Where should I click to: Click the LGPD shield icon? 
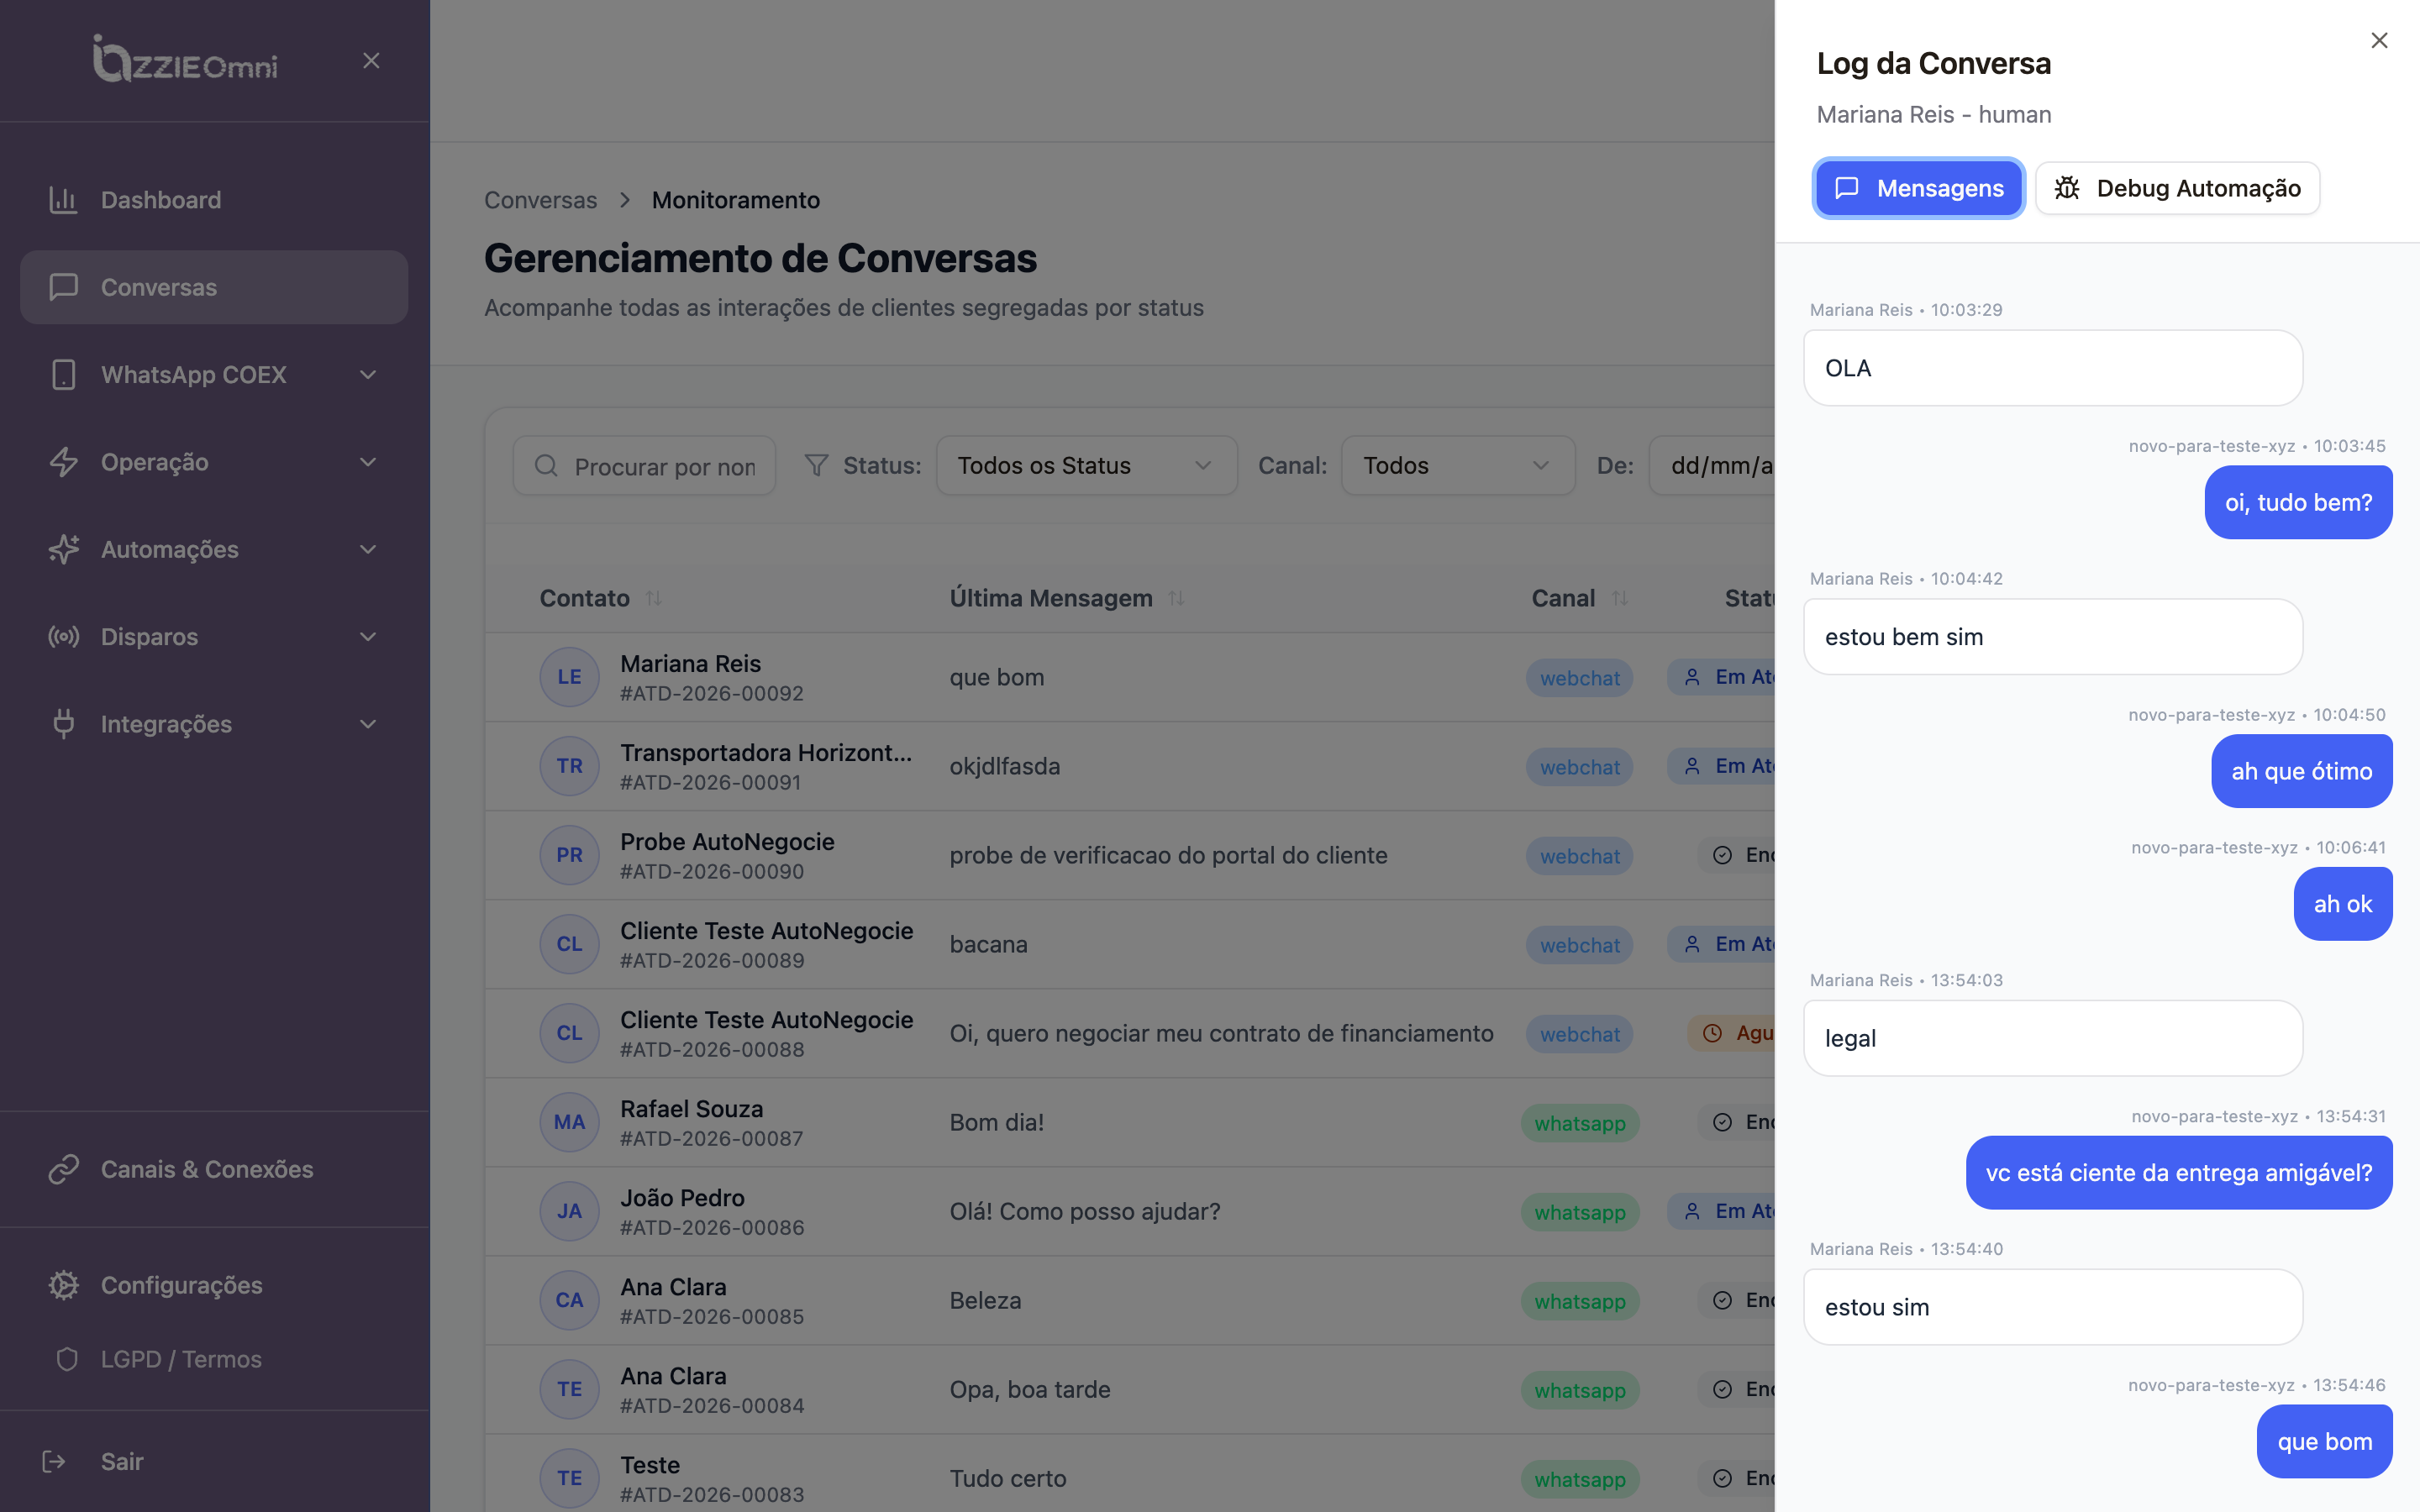click(x=67, y=1359)
